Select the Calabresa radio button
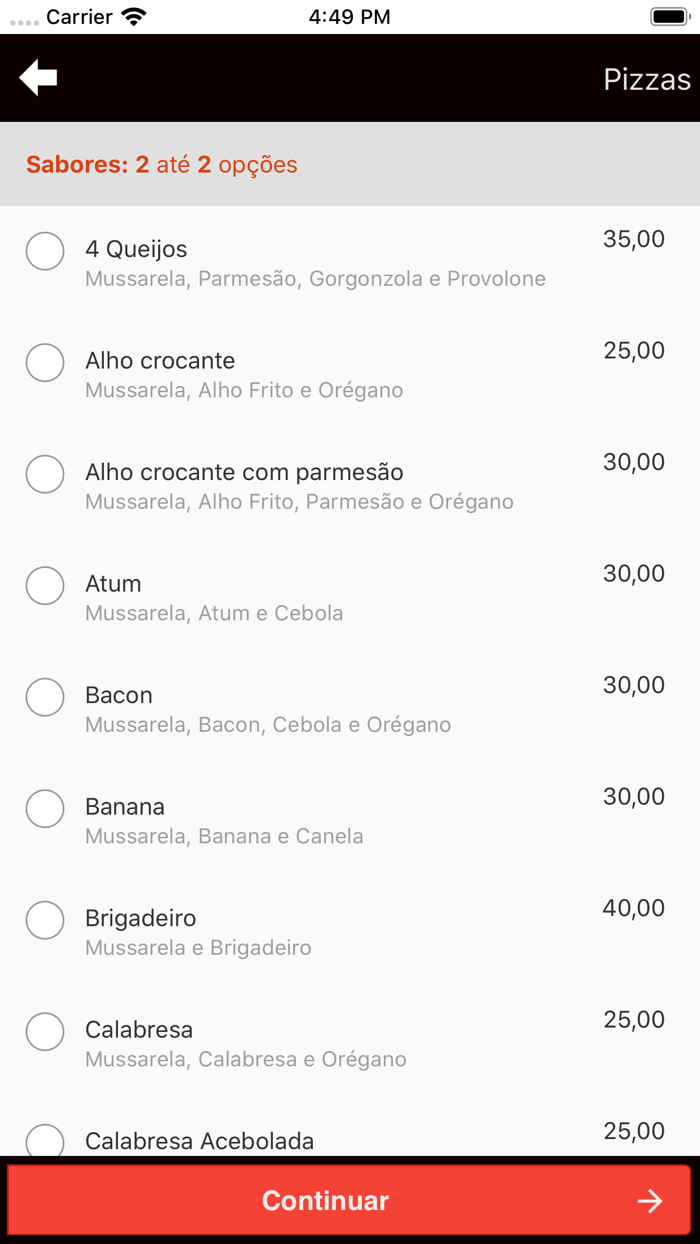The image size is (700, 1244). click(45, 1031)
